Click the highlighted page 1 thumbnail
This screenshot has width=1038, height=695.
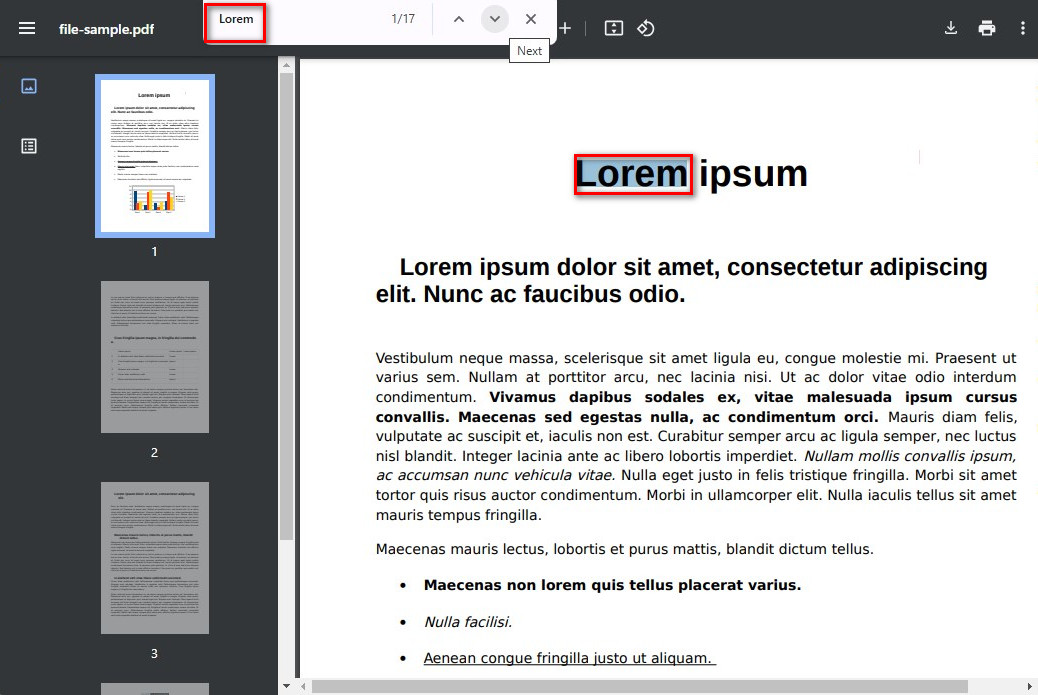pyautogui.click(x=154, y=155)
